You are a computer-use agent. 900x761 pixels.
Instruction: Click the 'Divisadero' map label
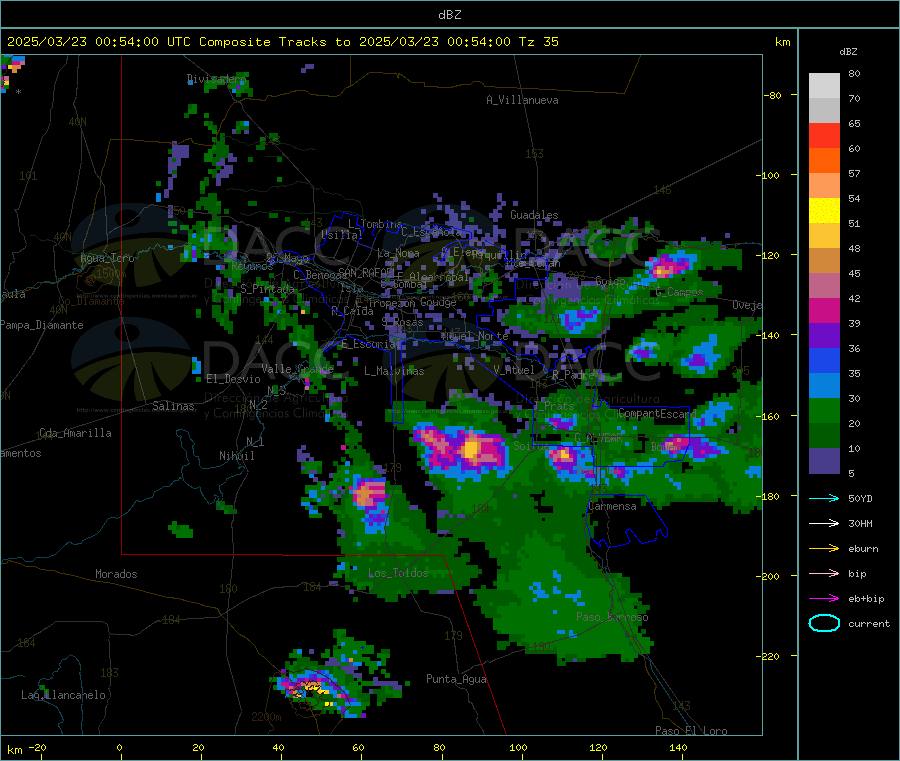pyautogui.click(x=216, y=79)
